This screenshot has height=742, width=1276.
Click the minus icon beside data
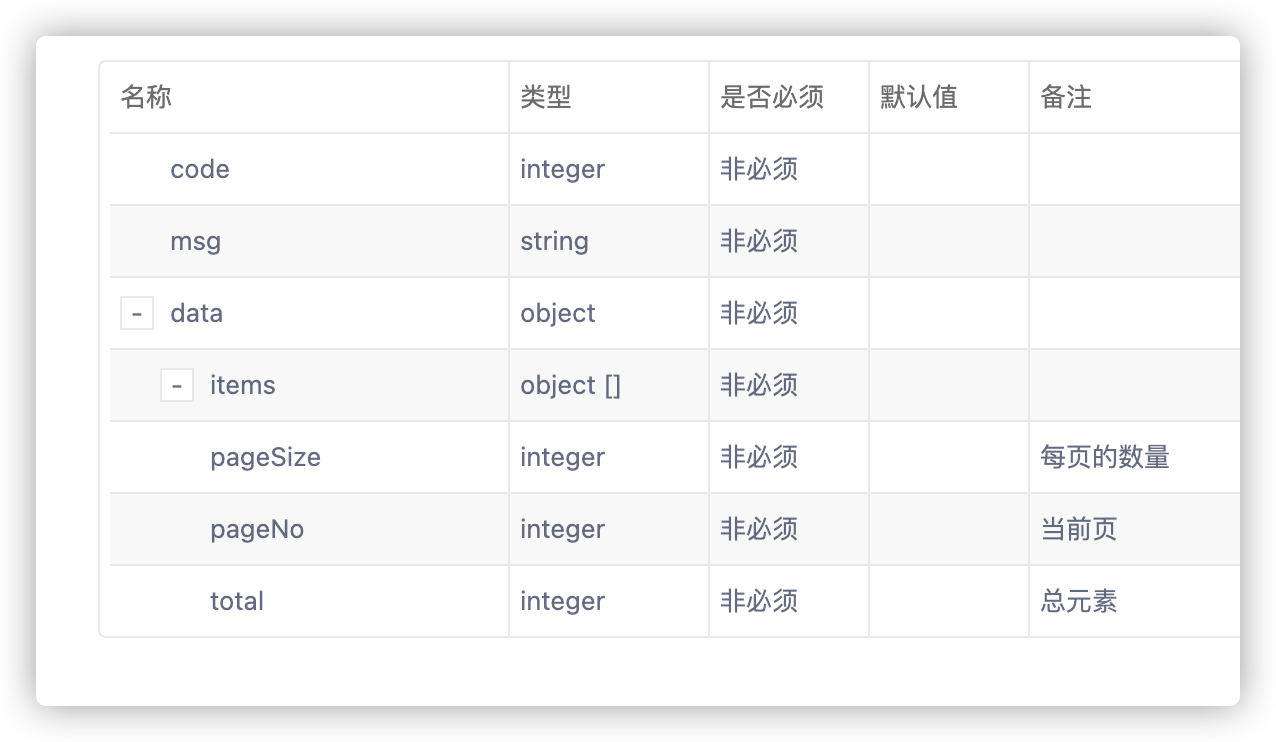pyautogui.click(x=137, y=312)
